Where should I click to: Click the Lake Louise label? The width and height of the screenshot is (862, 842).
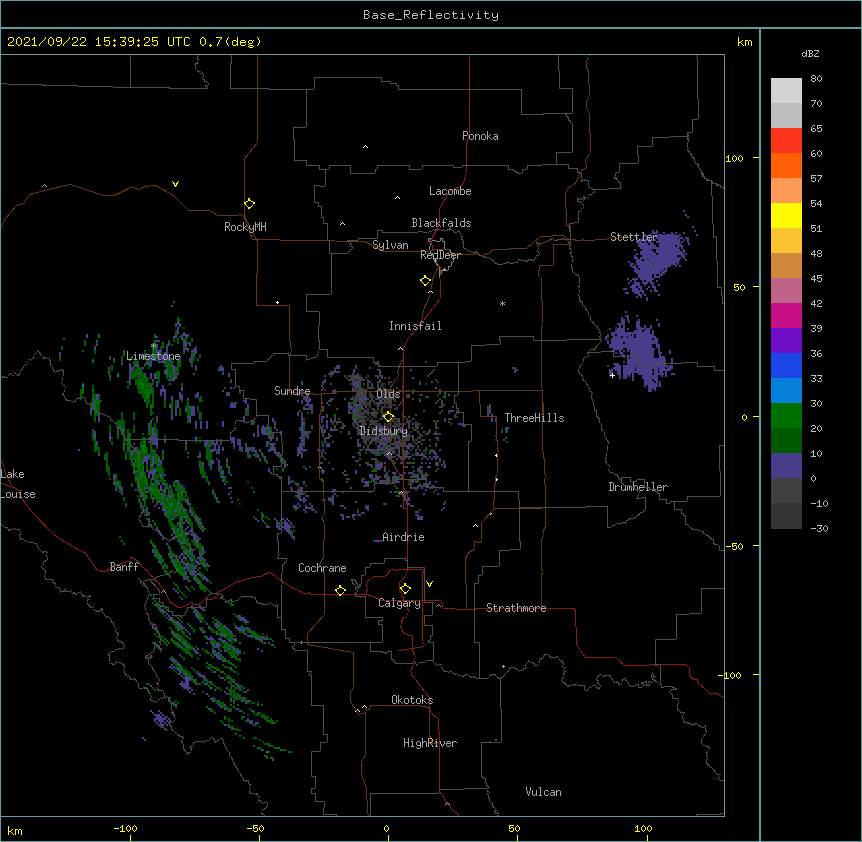coord(18,484)
